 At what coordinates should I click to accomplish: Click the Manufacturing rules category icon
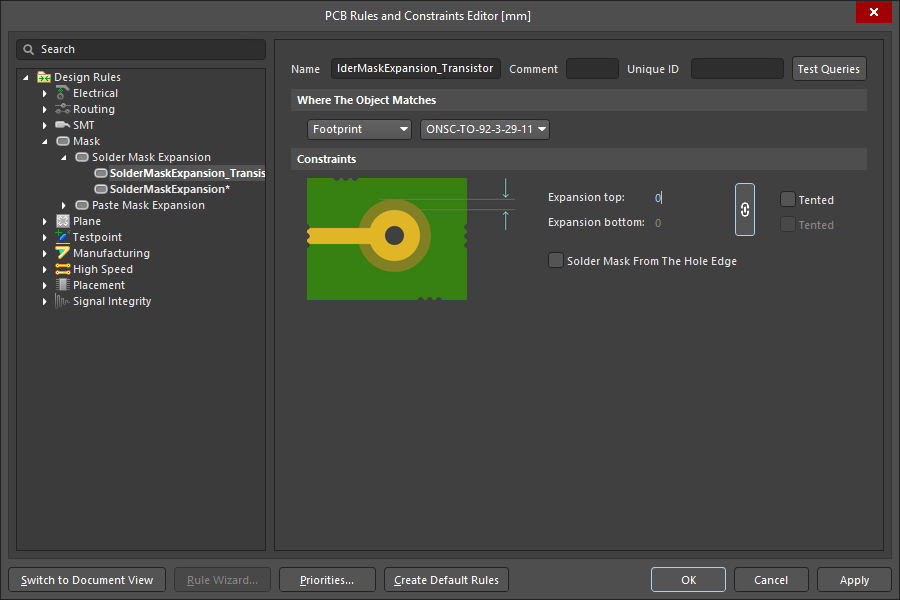coord(61,253)
